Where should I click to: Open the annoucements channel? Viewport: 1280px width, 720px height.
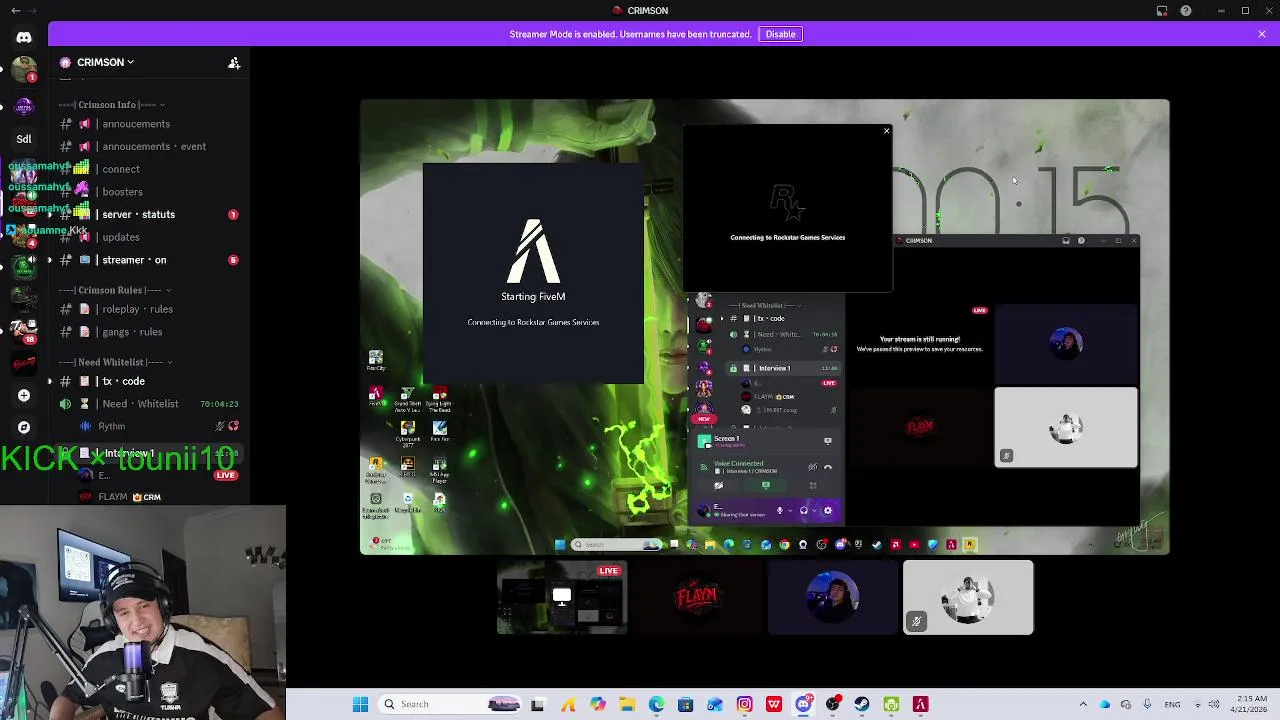coord(150,124)
